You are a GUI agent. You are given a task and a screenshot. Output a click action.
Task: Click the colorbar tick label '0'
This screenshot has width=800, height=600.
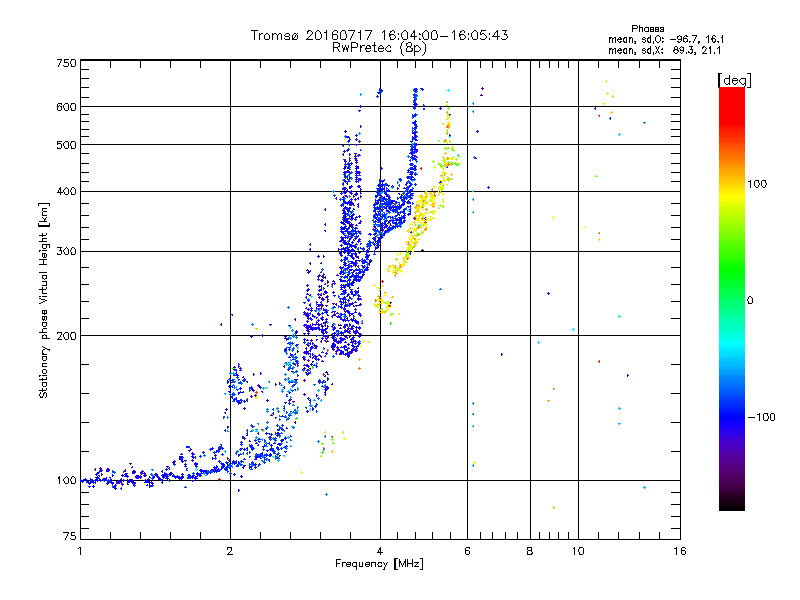[x=750, y=301]
